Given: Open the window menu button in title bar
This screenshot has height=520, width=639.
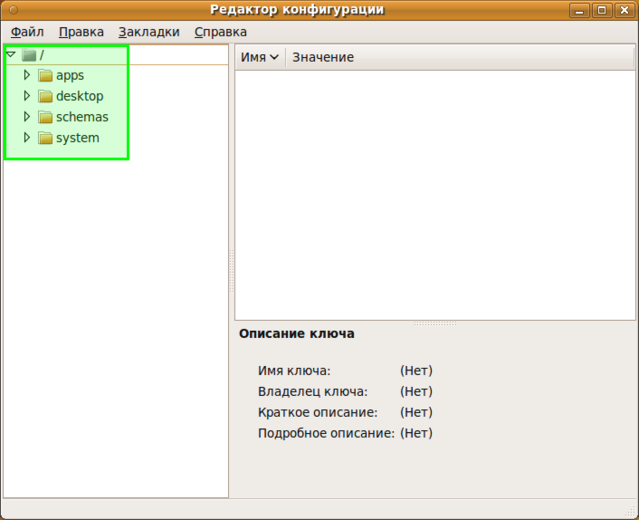Looking at the screenshot, I should [12, 10].
